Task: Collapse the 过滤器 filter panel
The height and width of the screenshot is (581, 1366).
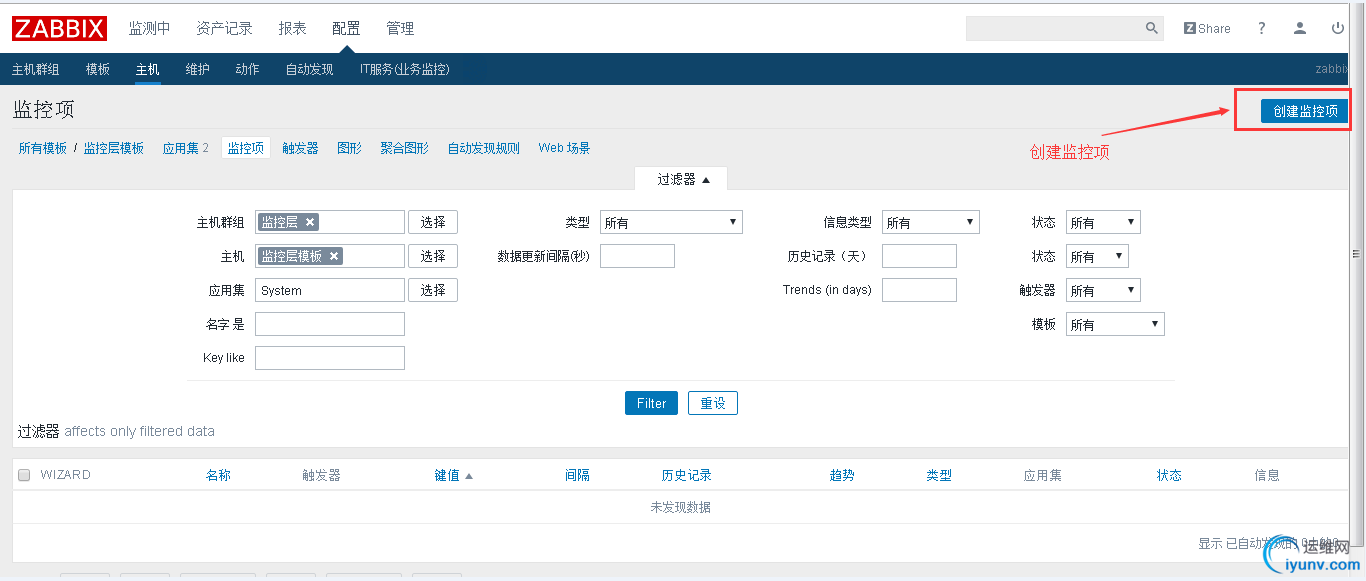Action: coord(682,180)
